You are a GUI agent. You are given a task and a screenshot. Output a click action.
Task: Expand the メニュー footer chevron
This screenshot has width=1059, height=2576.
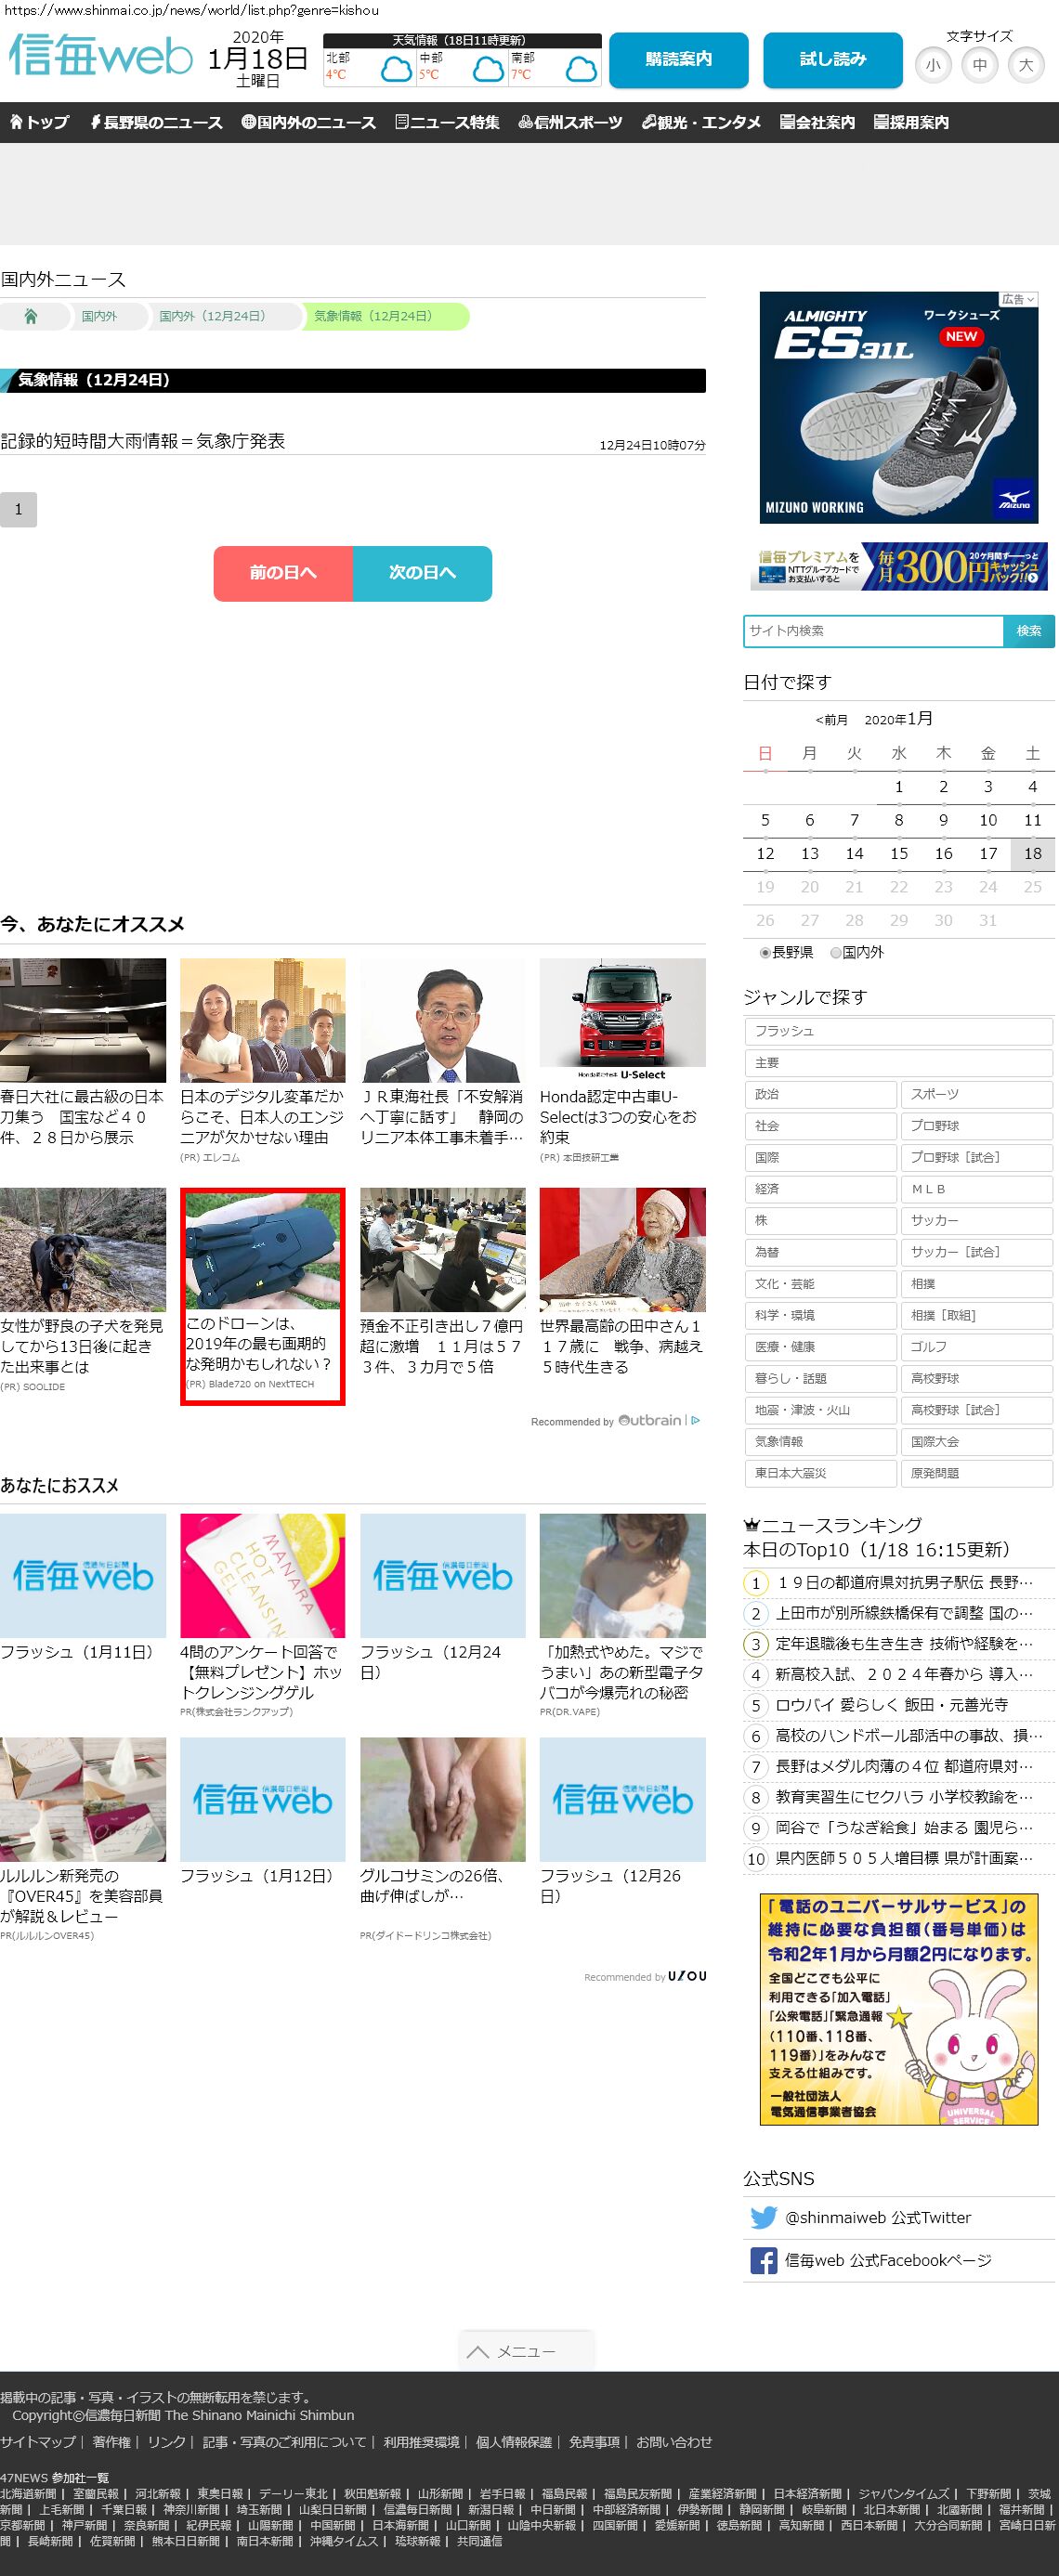pos(478,2351)
